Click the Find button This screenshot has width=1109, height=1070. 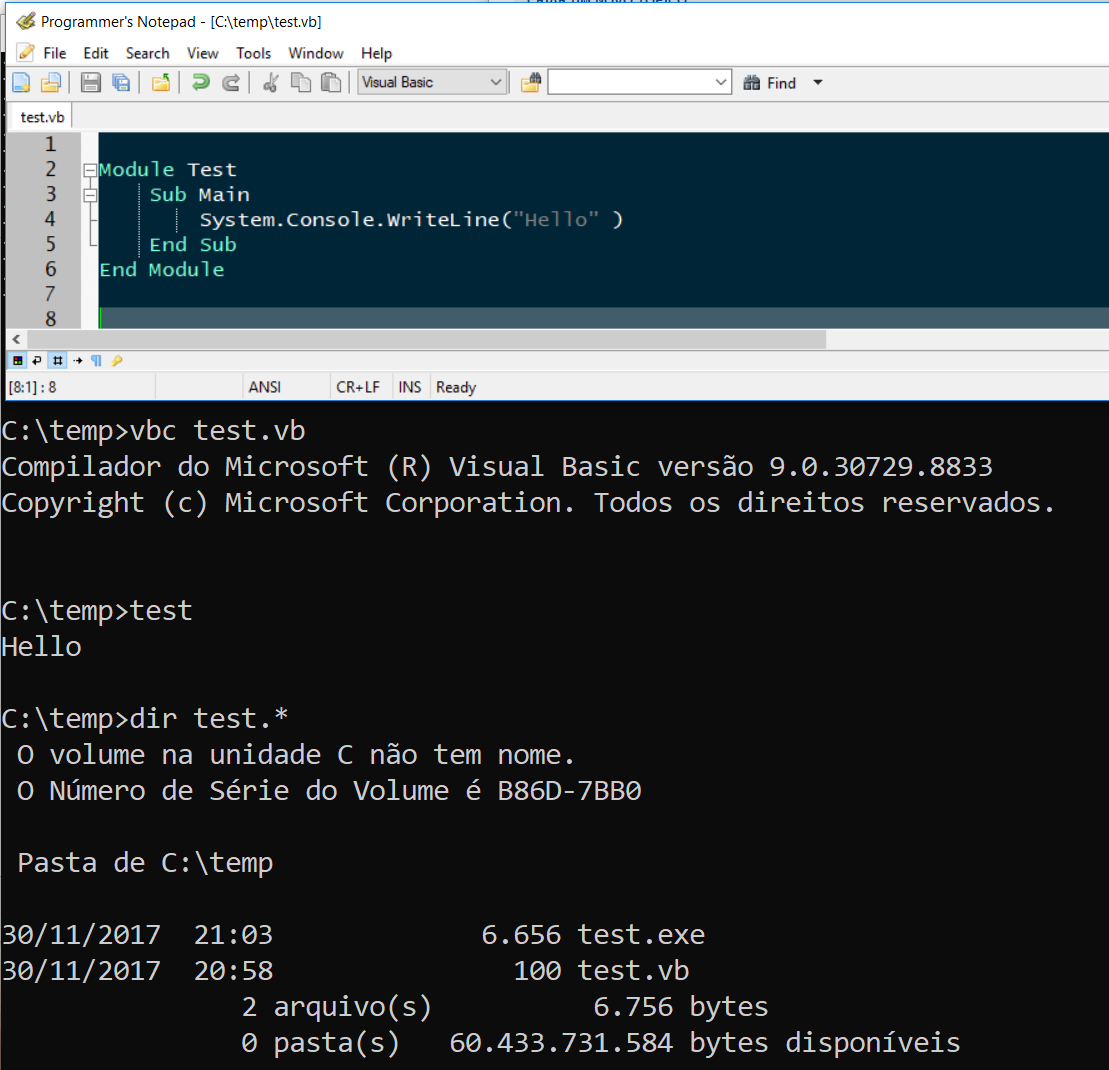point(770,83)
